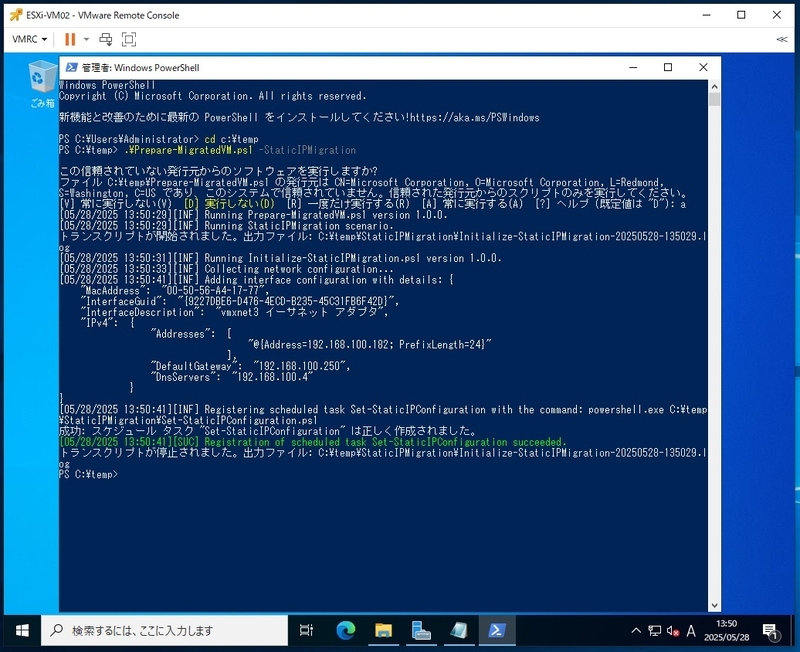800x652 pixels.
Task: Click PowerShell icon in window title bar
Action: coord(71,67)
